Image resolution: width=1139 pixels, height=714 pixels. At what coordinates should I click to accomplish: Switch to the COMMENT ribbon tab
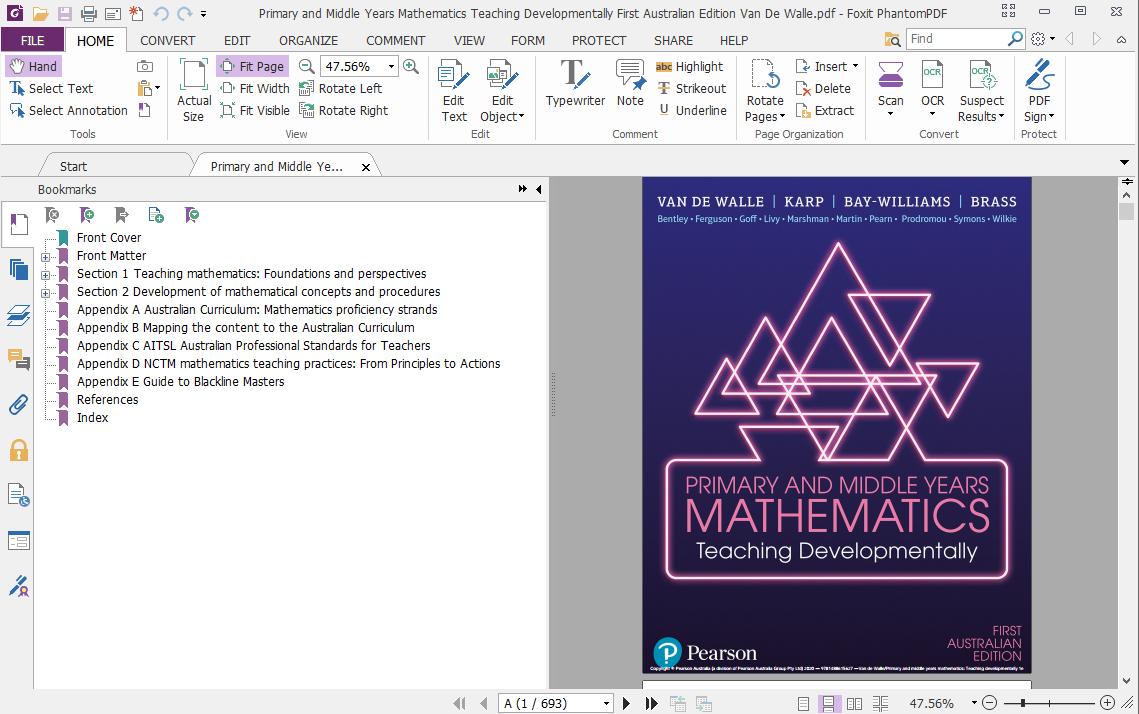pyautogui.click(x=395, y=41)
